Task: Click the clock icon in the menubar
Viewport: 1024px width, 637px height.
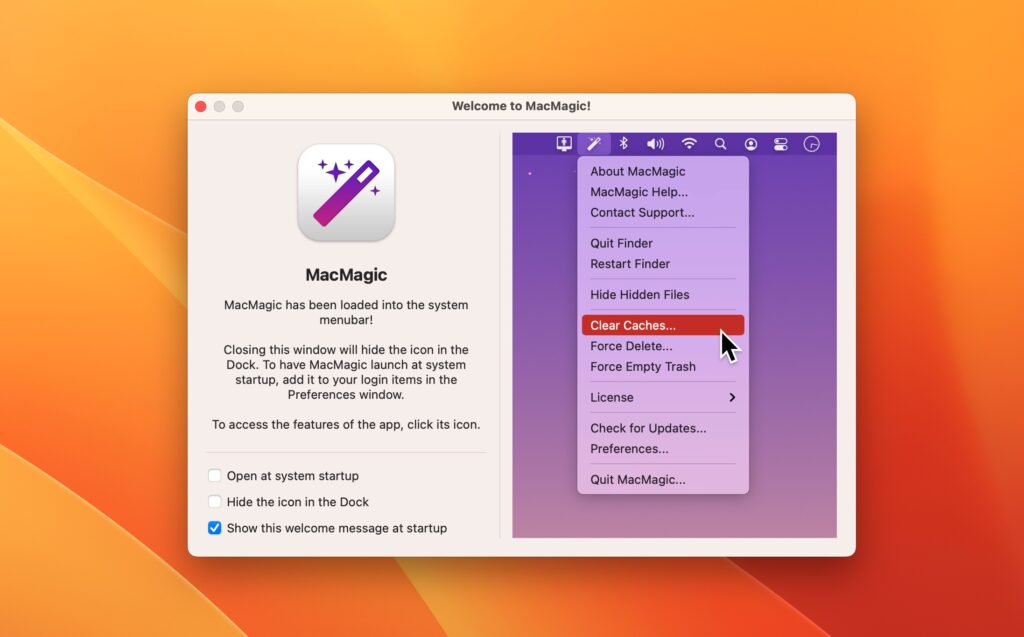Action: pyautogui.click(x=812, y=143)
